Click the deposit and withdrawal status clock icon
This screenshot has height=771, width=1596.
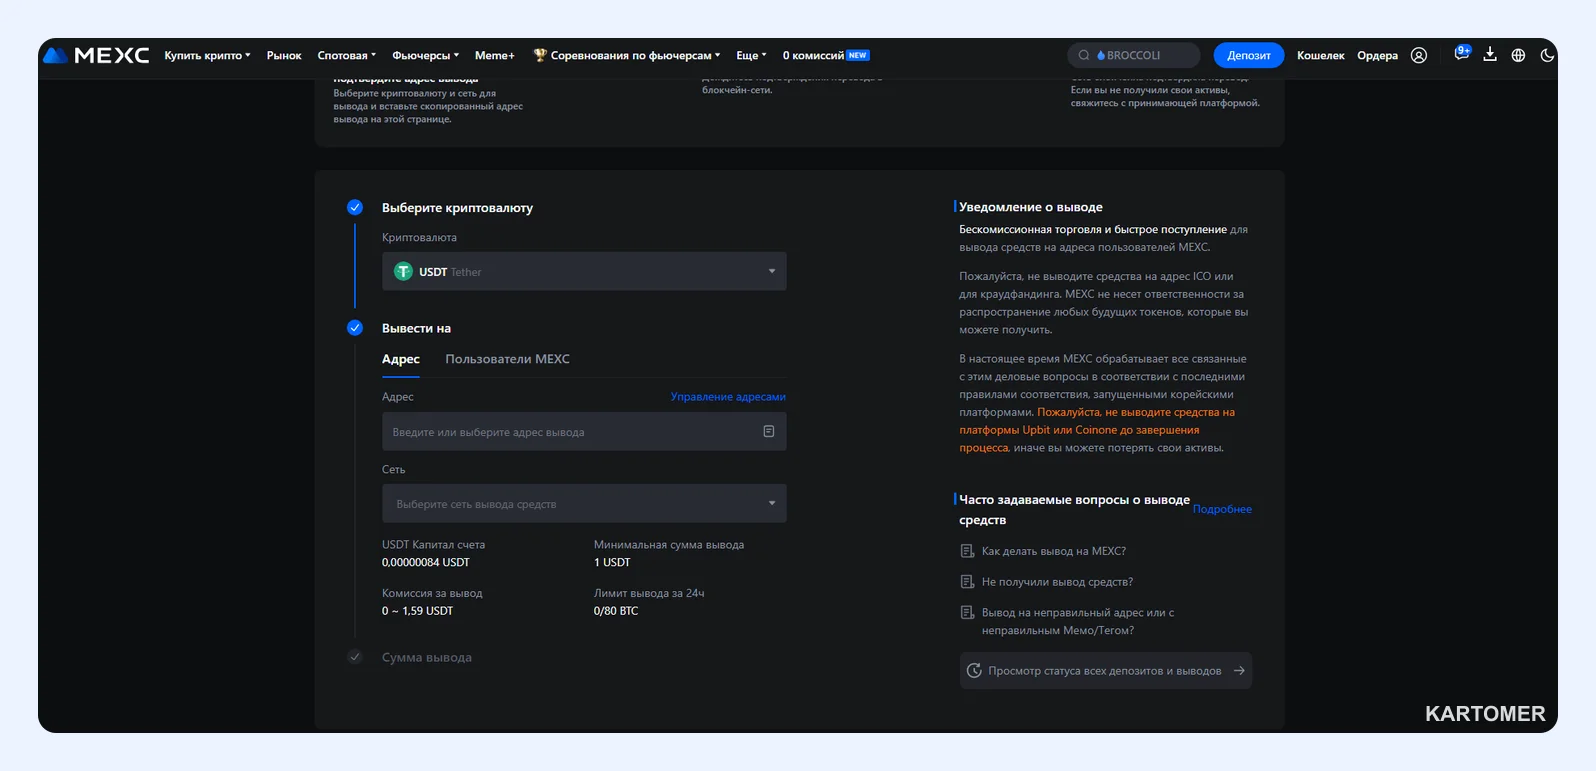pyautogui.click(x=974, y=670)
